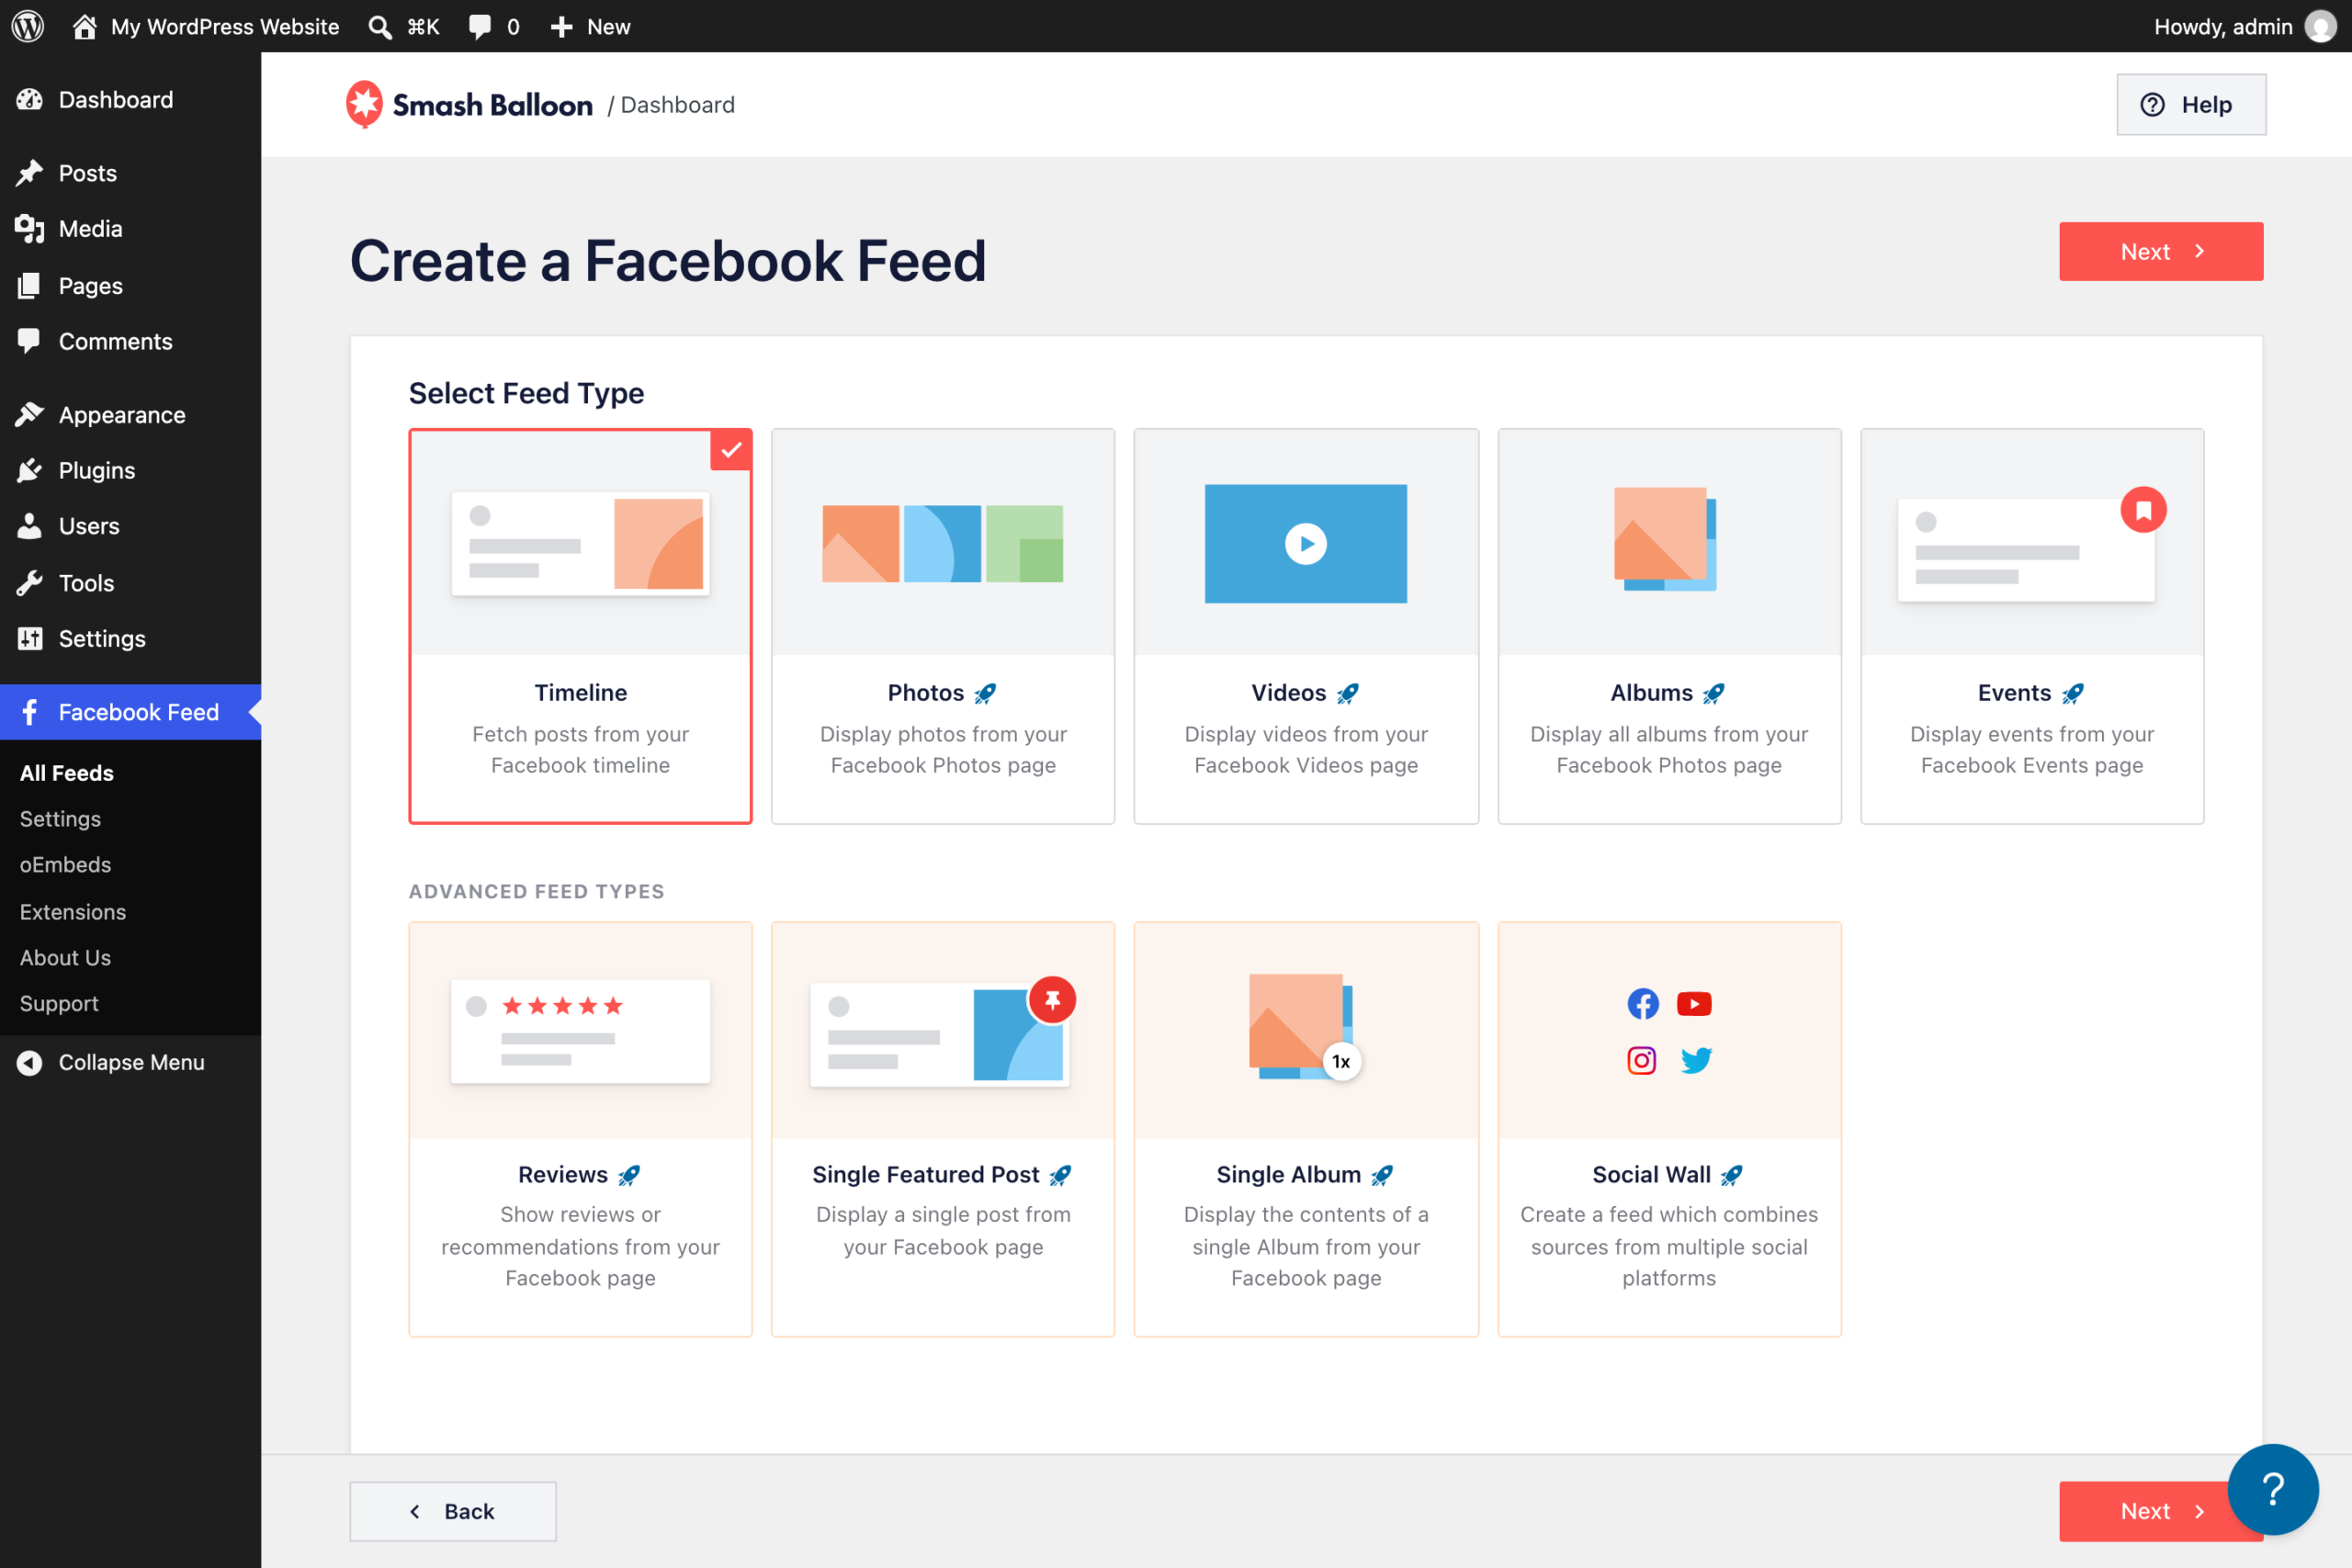The height and width of the screenshot is (1568, 2352).
Task: Click the Posts pin icon
Action: [29, 172]
